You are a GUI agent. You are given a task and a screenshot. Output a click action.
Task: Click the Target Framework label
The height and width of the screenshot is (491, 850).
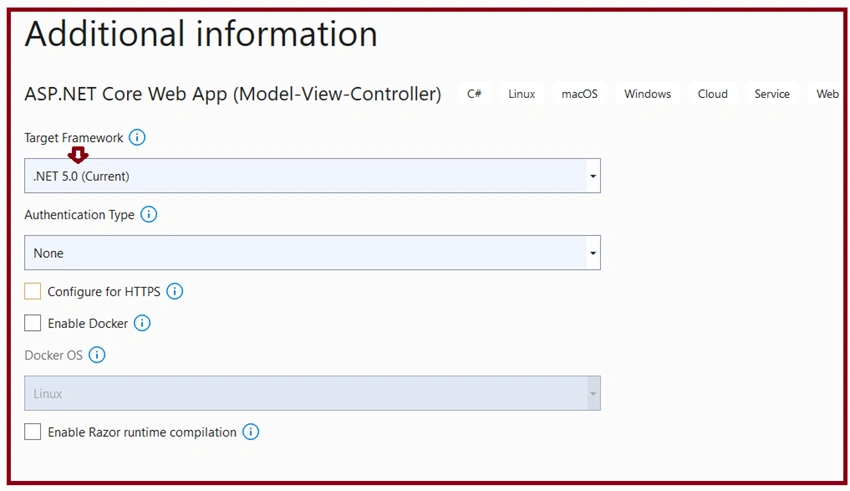(x=74, y=138)
